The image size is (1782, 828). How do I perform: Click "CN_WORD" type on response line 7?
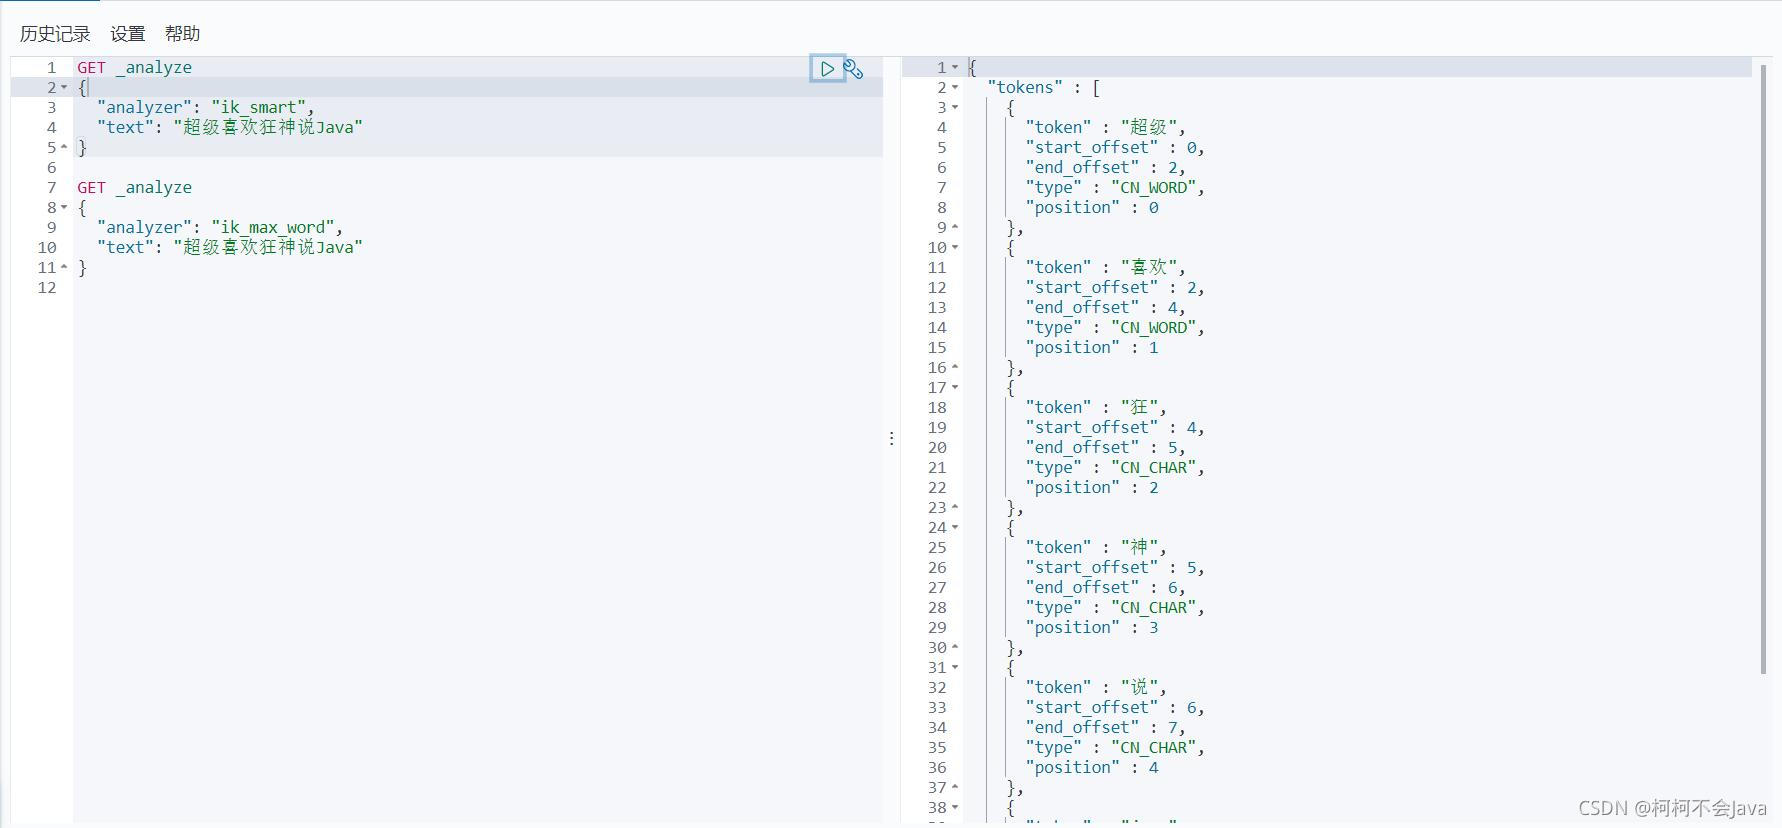tap(1153, 188)
